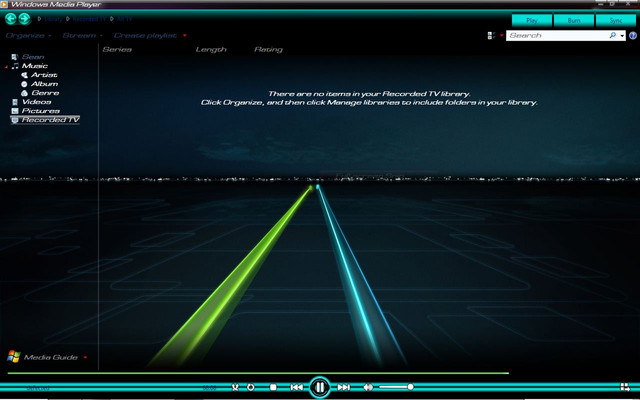This screenshot has width=640, height=400.
Task: Skip to previous track
Action: coord(296,387)
